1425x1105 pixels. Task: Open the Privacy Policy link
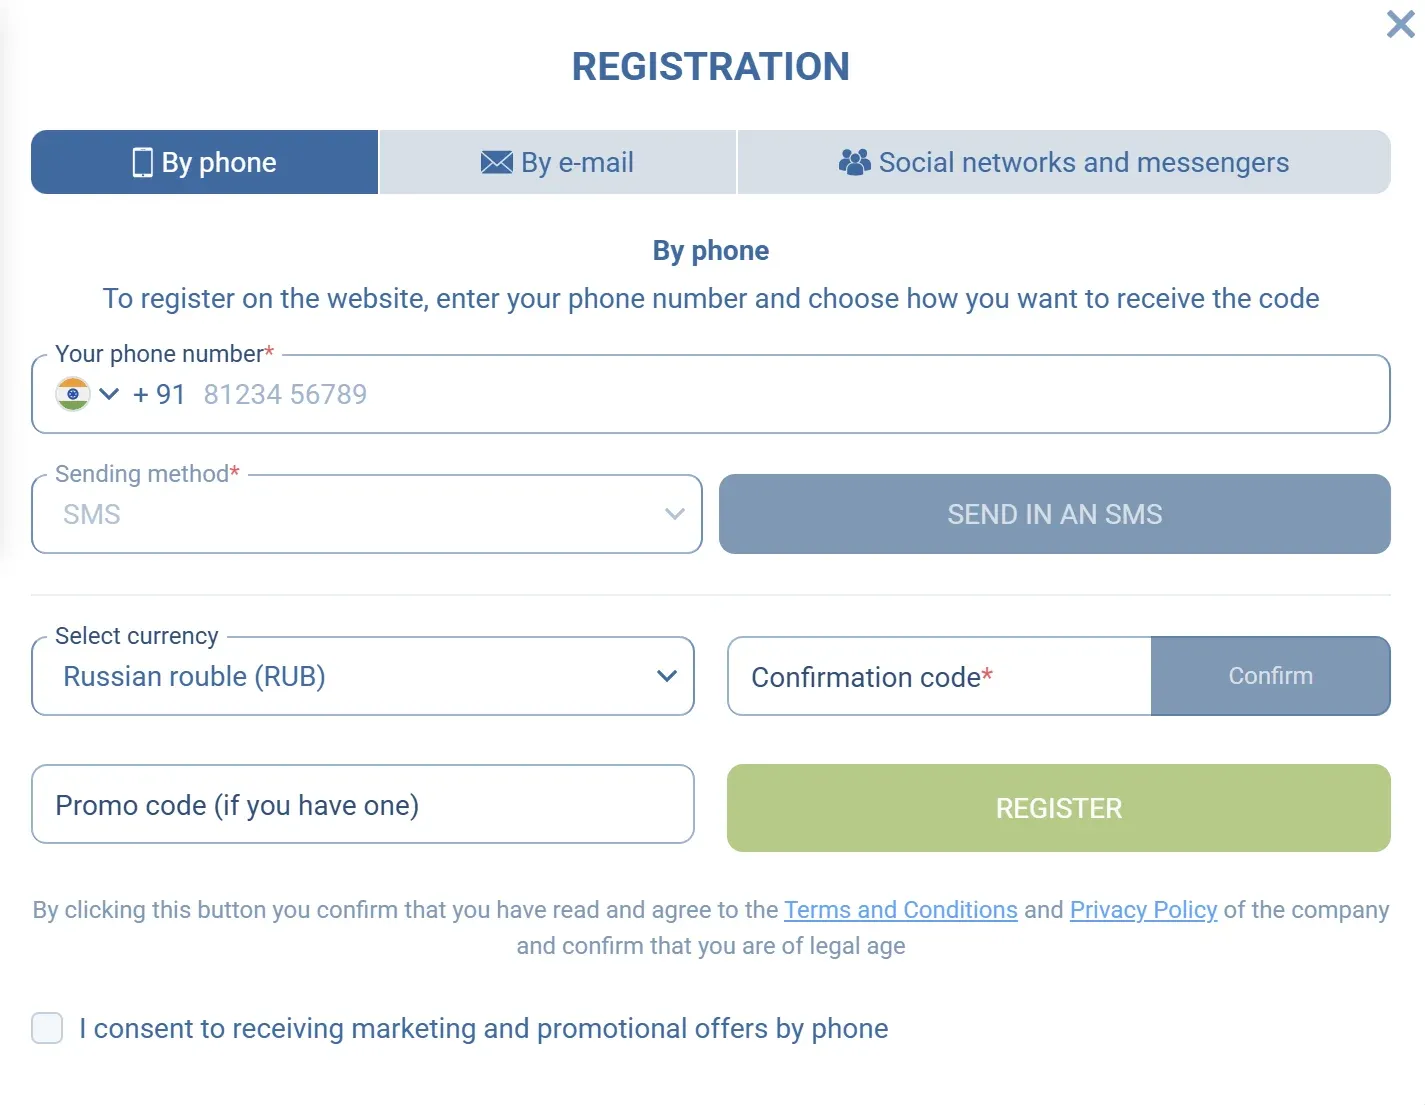(1144, 910)
